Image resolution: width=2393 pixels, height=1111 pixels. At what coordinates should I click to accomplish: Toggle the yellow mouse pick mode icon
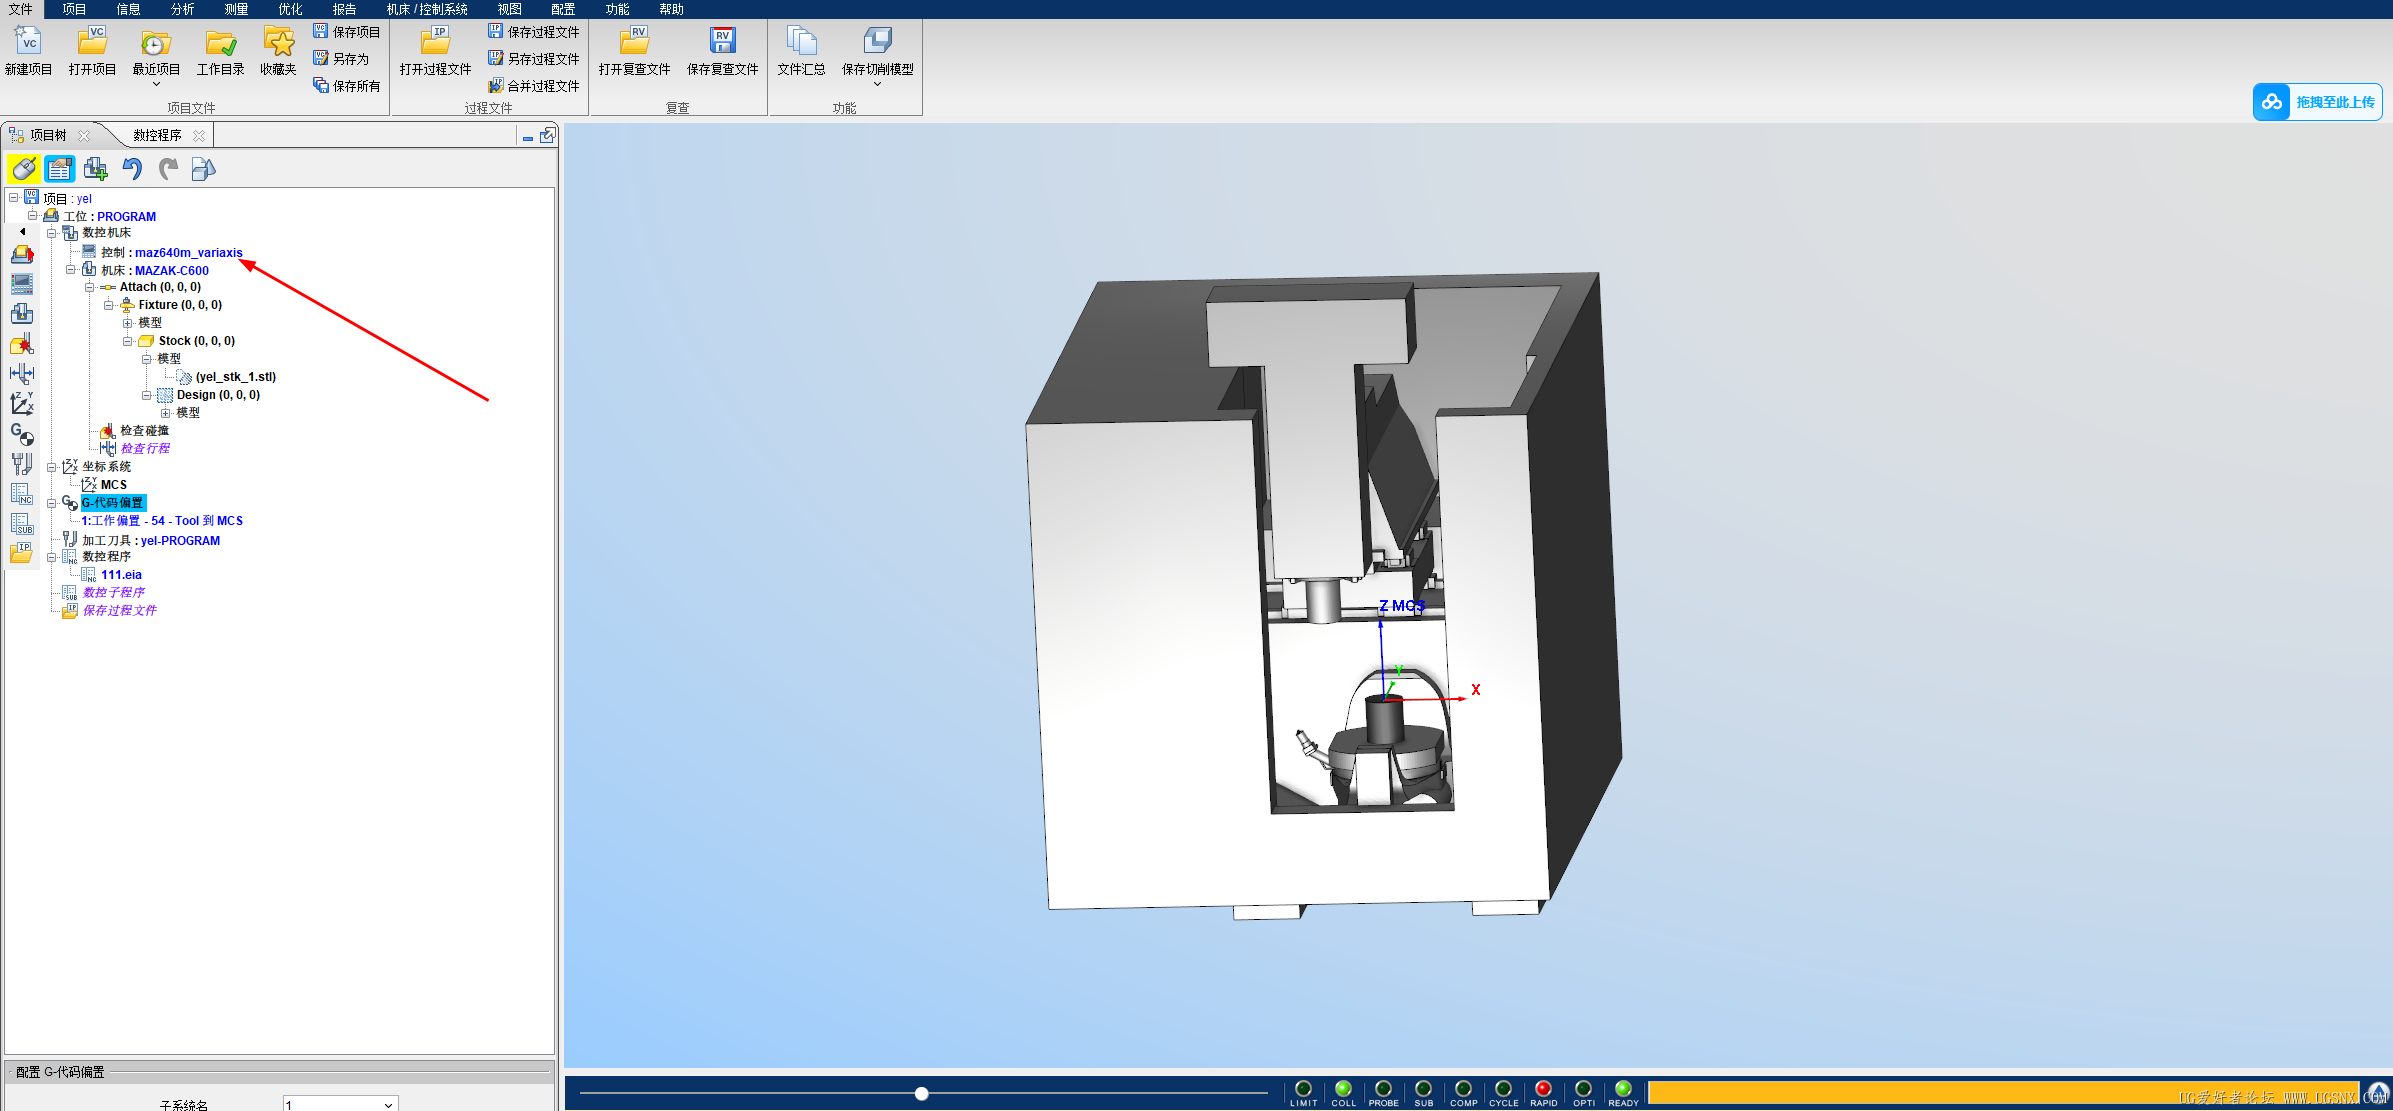pos(24,169)
